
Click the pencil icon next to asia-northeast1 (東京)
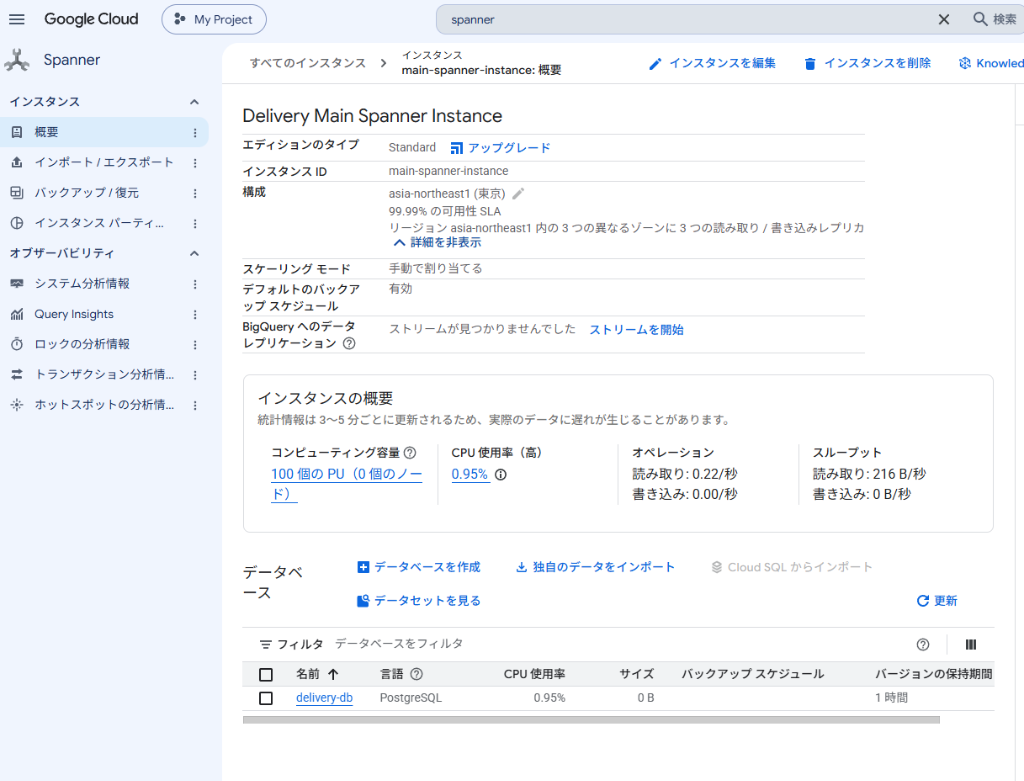coord(519,193)
